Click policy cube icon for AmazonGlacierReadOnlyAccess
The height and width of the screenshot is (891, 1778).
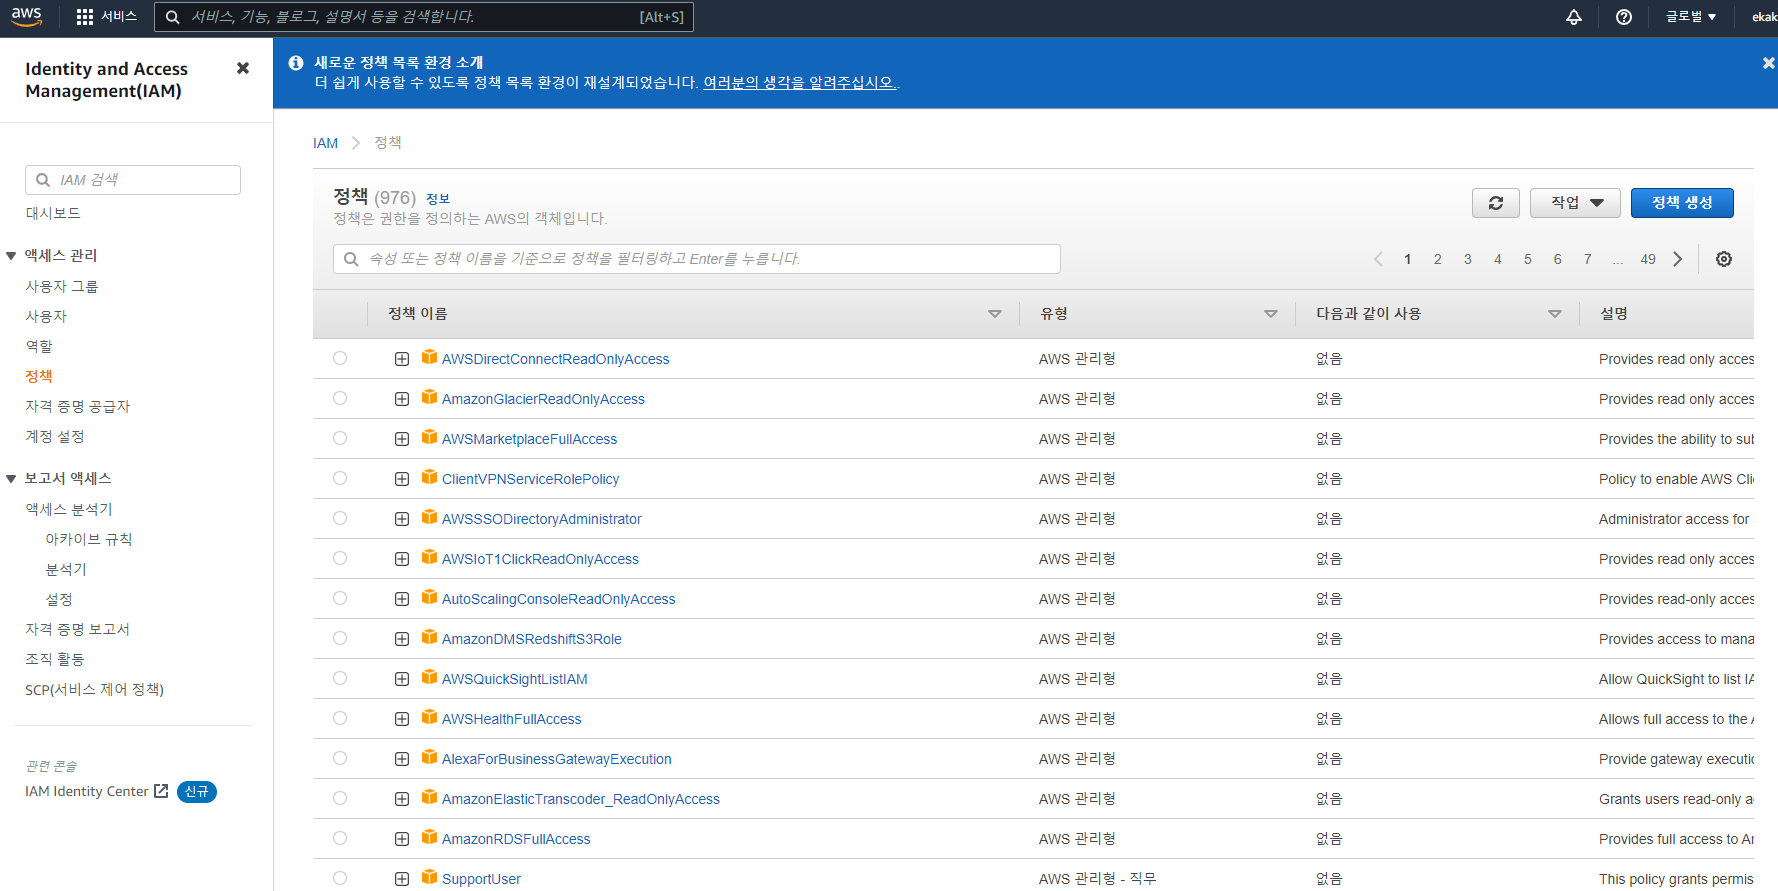[x=430, y=397]
